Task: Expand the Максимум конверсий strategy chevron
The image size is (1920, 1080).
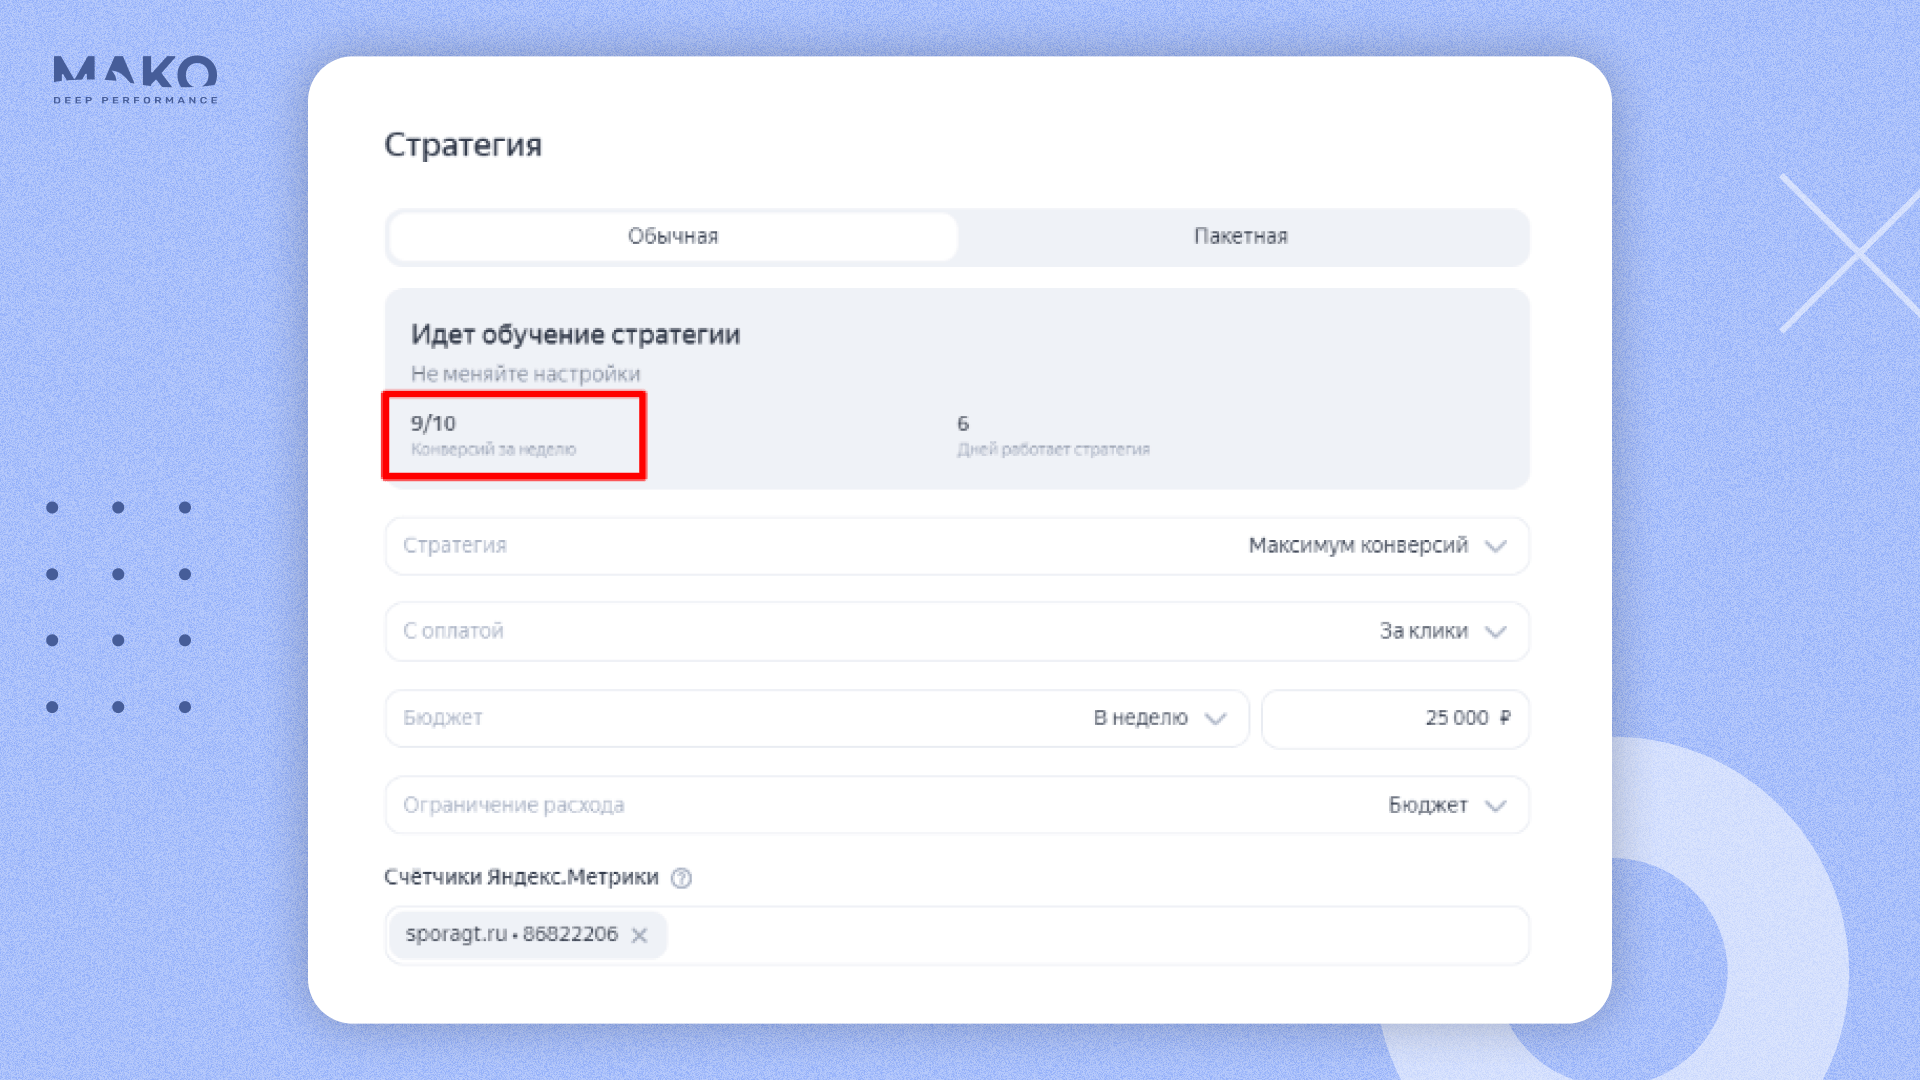Action: tap(1495, 546)
